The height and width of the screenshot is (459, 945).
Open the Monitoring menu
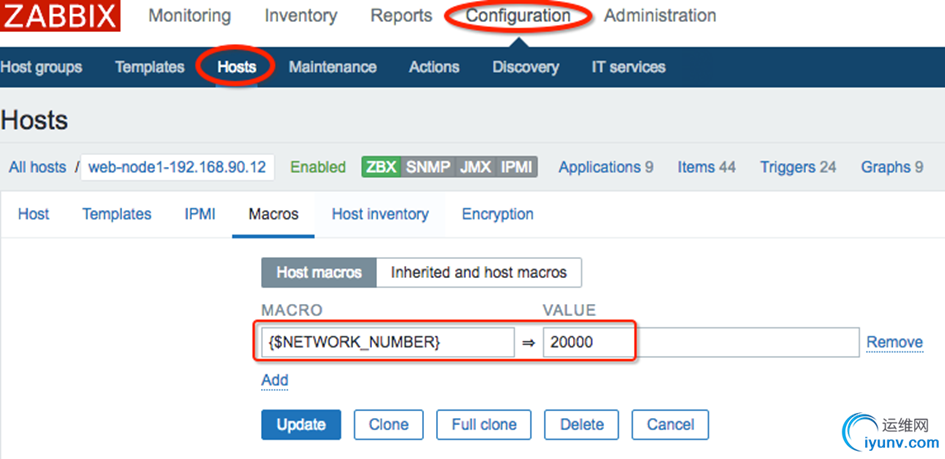(x=189, y=16)
